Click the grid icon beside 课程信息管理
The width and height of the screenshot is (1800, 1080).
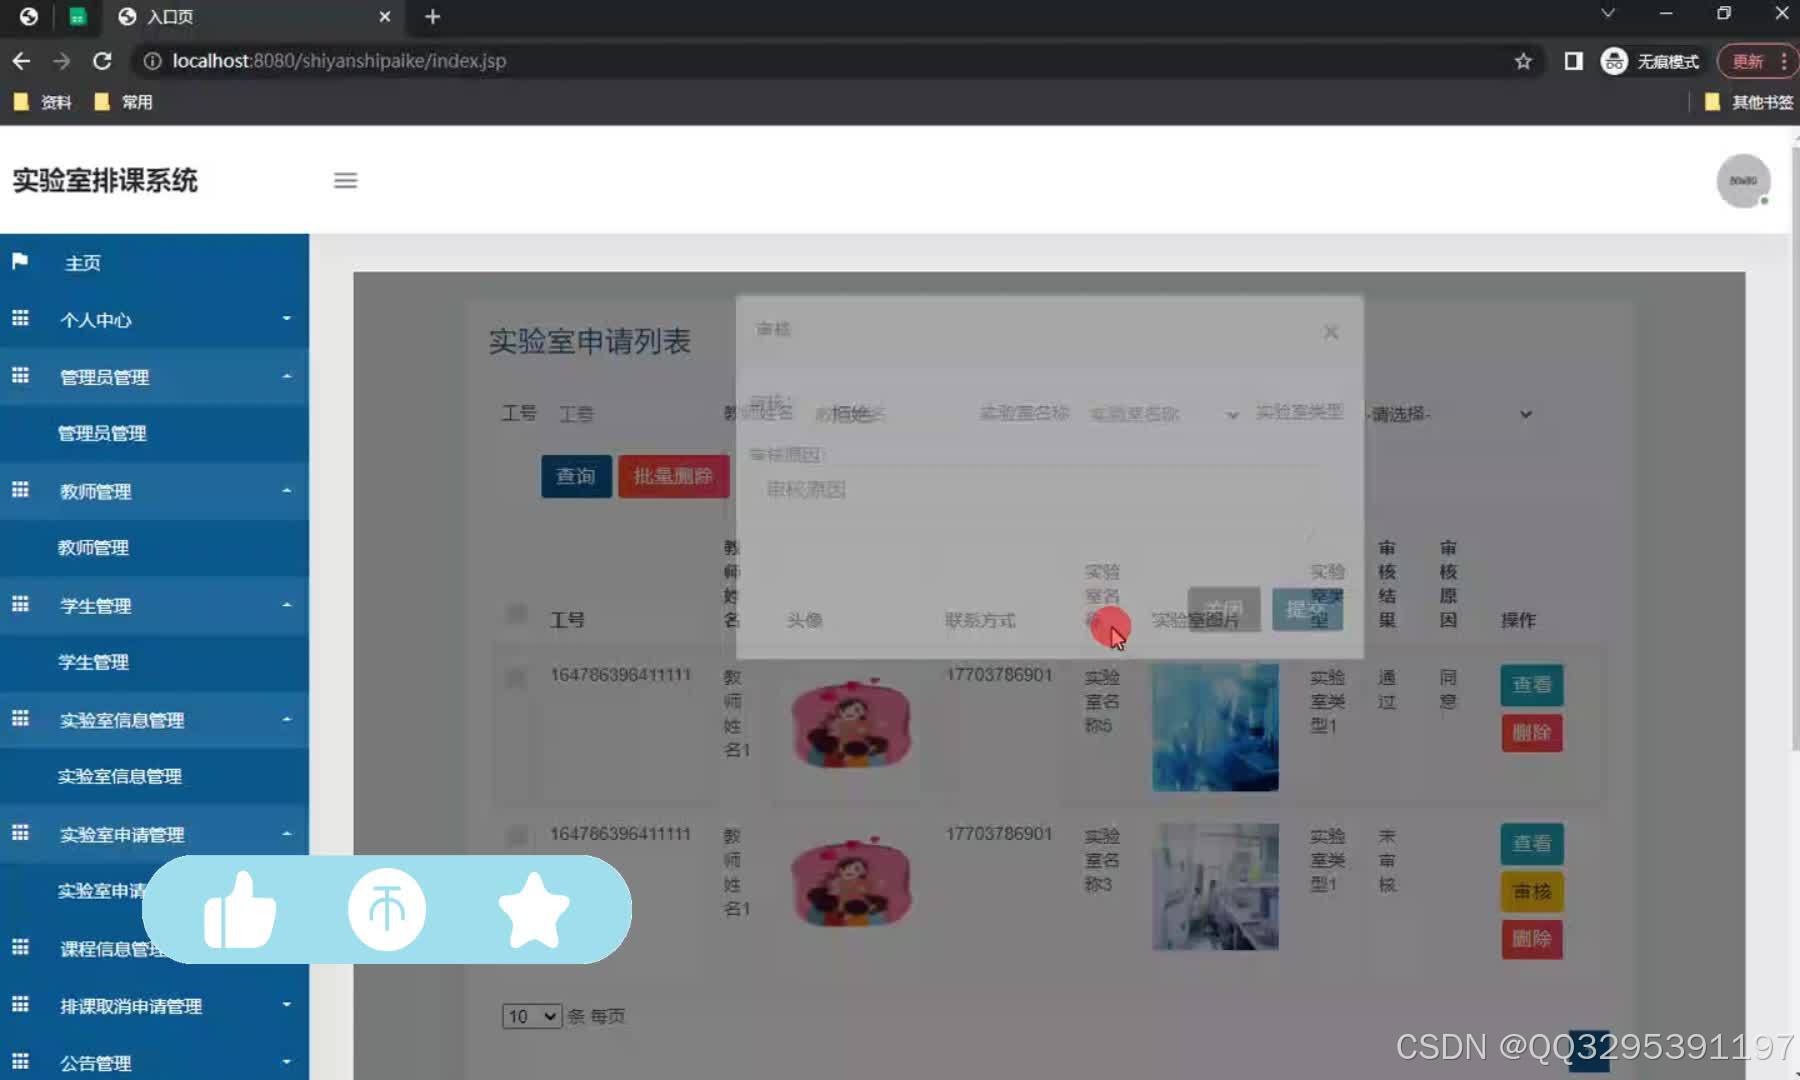click(20, 947)
